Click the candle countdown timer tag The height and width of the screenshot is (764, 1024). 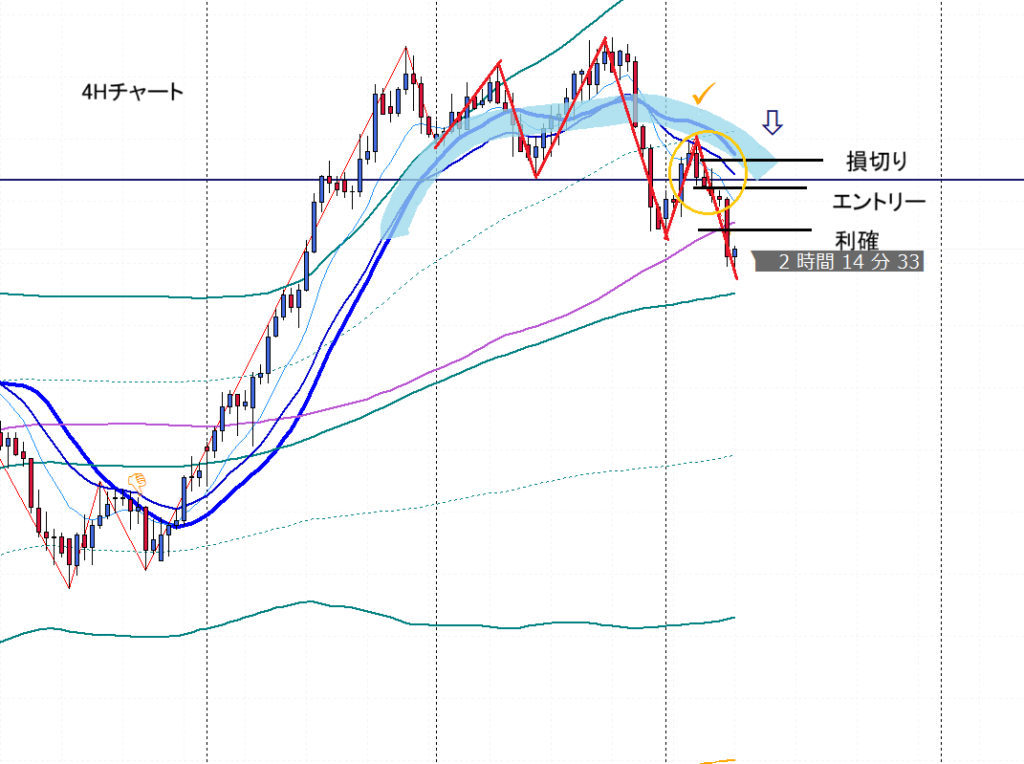tap(836, 263)
